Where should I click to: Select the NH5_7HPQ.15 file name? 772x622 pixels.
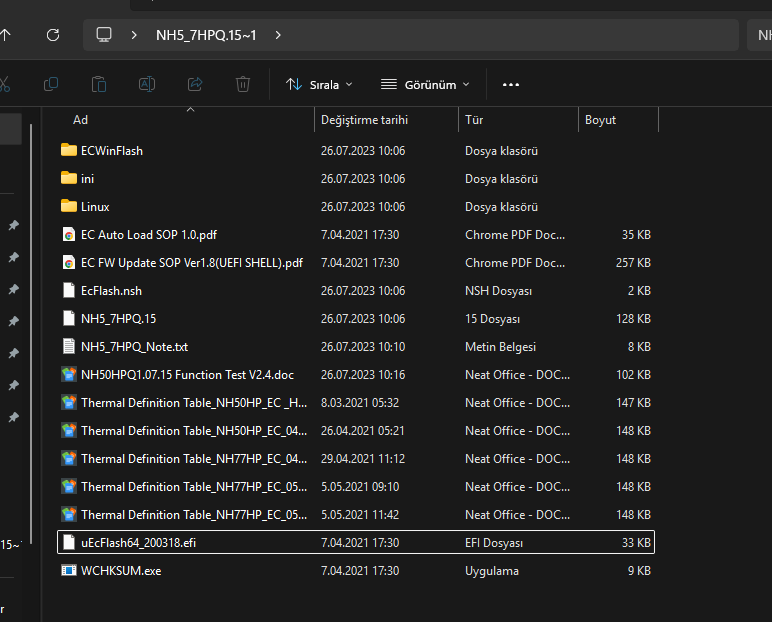point(118,319)
